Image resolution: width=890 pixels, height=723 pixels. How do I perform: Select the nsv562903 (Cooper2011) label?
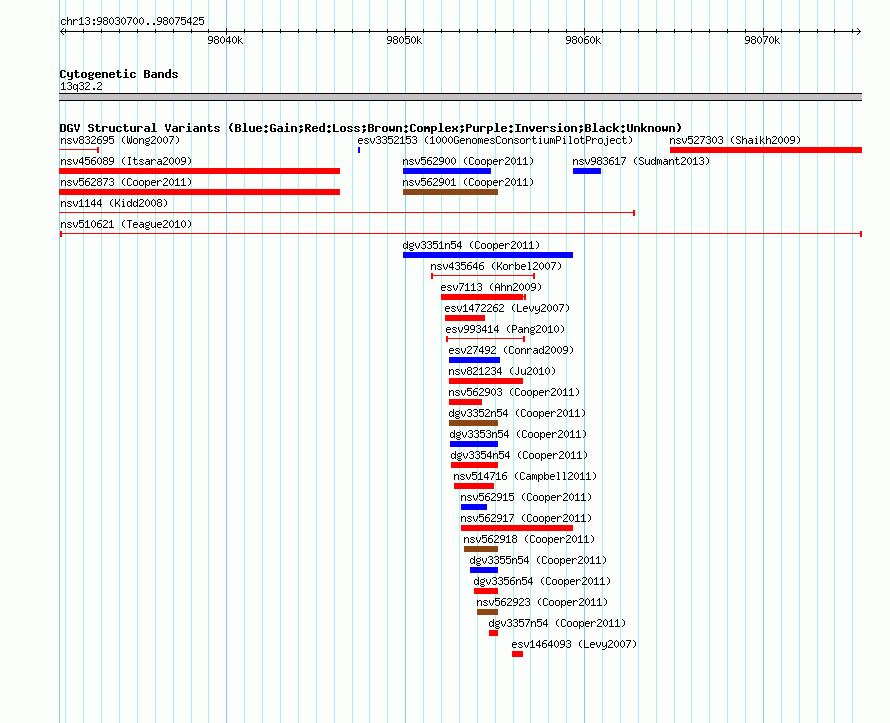514,392
